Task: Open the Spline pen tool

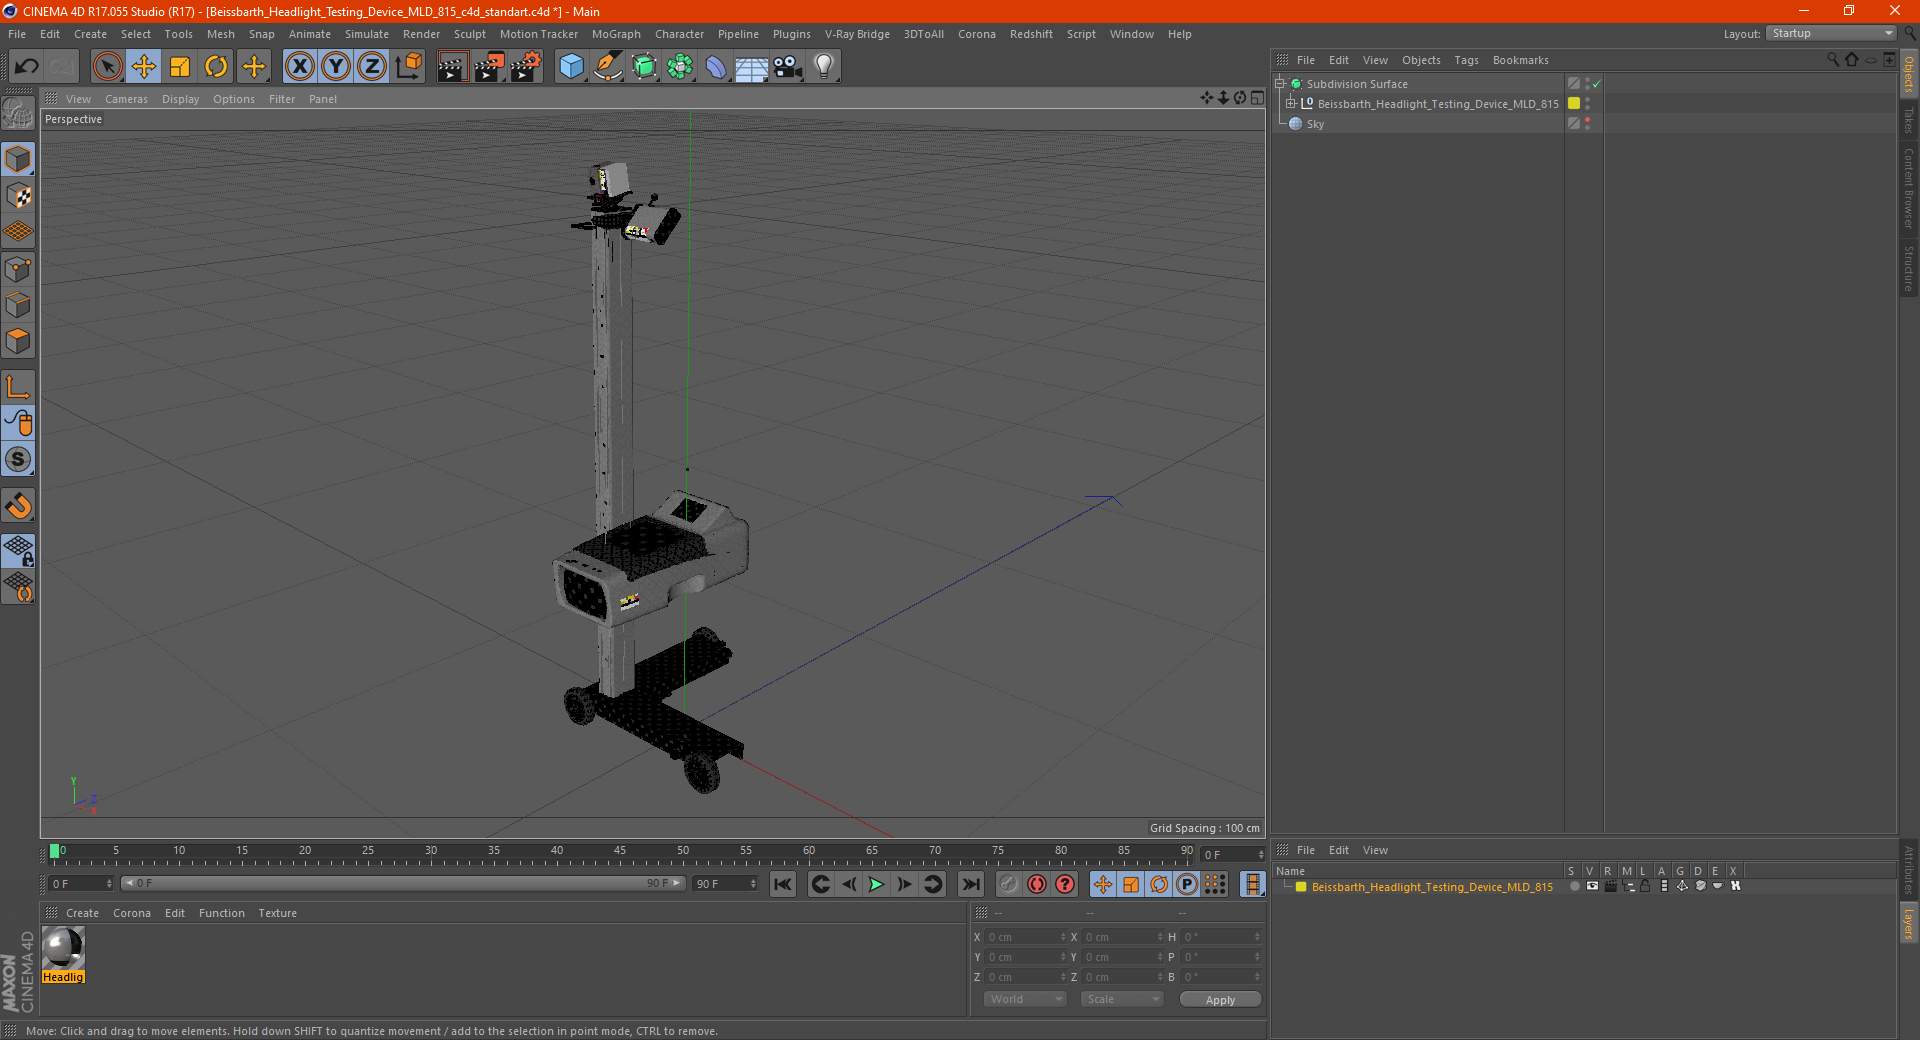Action: click(x=608, y=67)
